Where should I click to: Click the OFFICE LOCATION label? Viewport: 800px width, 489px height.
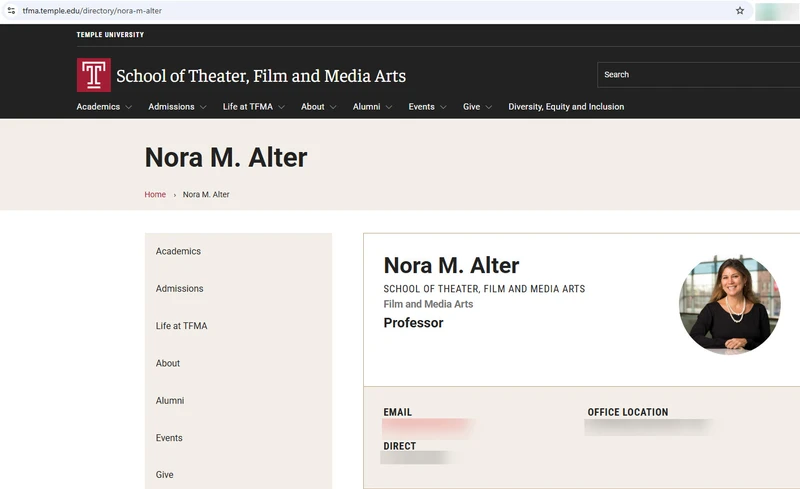click(x=628, y=412)
